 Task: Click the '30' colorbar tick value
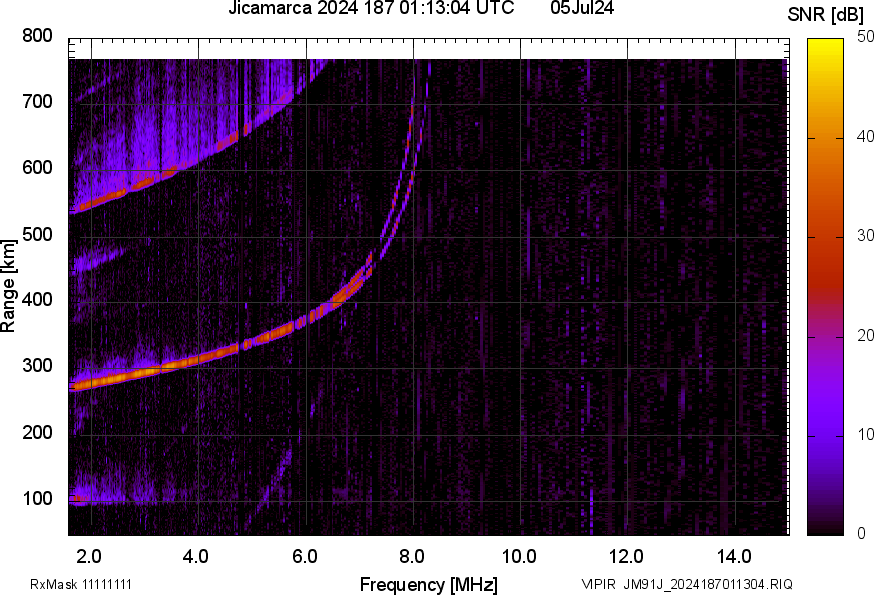865,236
